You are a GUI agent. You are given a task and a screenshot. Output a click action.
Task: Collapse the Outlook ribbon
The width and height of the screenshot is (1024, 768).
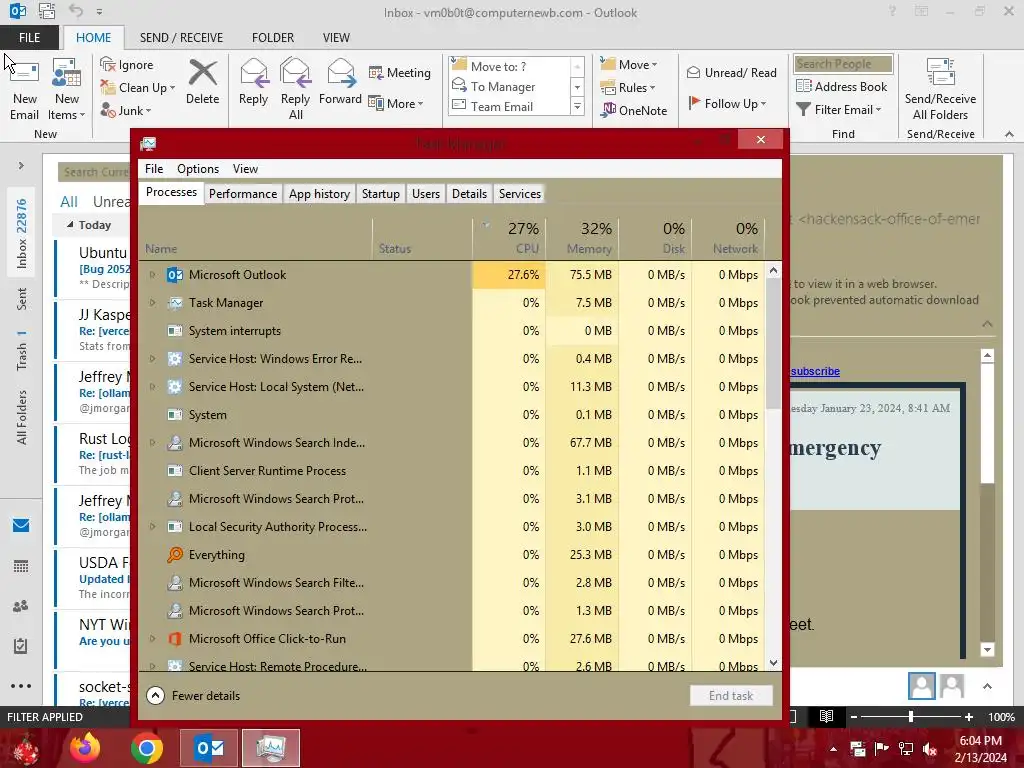tap(1009, 134)
